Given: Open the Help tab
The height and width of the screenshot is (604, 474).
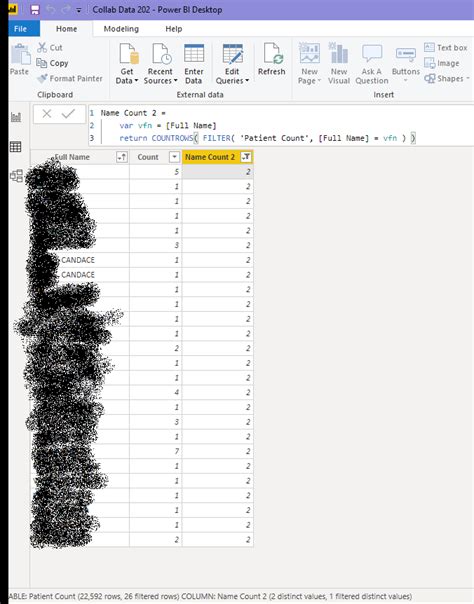Looking at the screenshot, I should point(174,29).
